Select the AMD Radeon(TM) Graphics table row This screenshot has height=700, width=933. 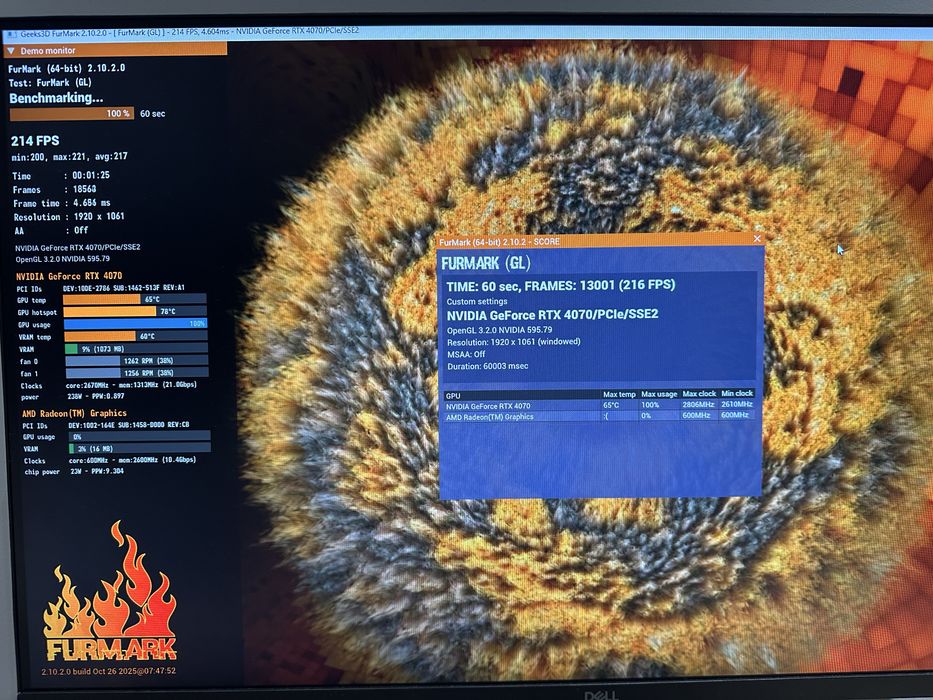tap(599, 415)
